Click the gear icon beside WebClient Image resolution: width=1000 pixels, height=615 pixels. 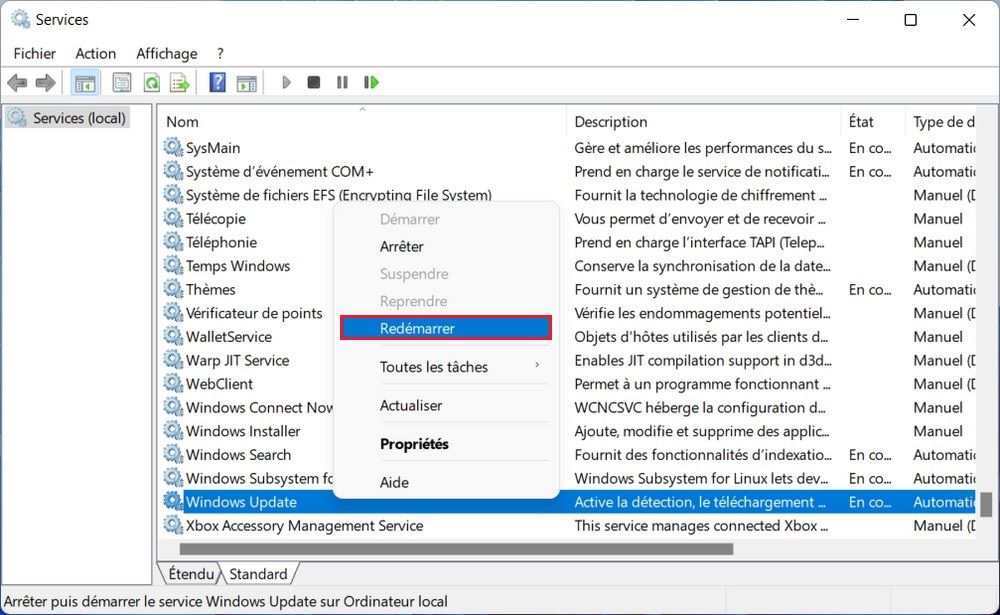coord(173,383)
